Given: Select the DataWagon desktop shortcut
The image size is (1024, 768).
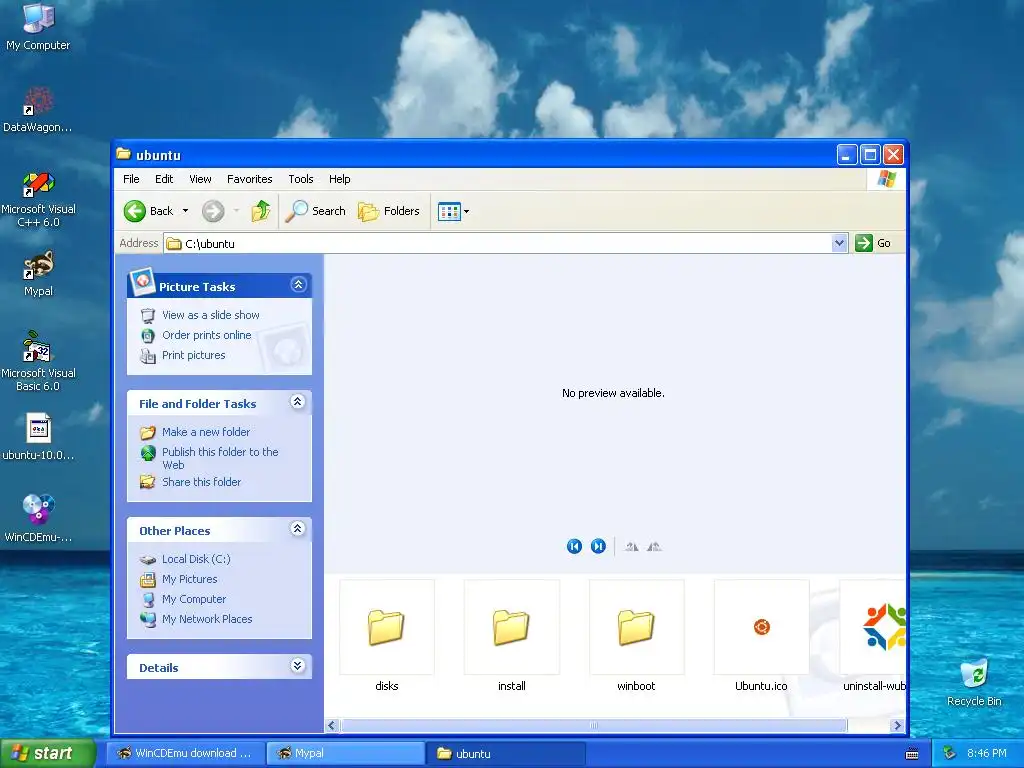Looking at the screenshot, I should [x=38, y=110].
